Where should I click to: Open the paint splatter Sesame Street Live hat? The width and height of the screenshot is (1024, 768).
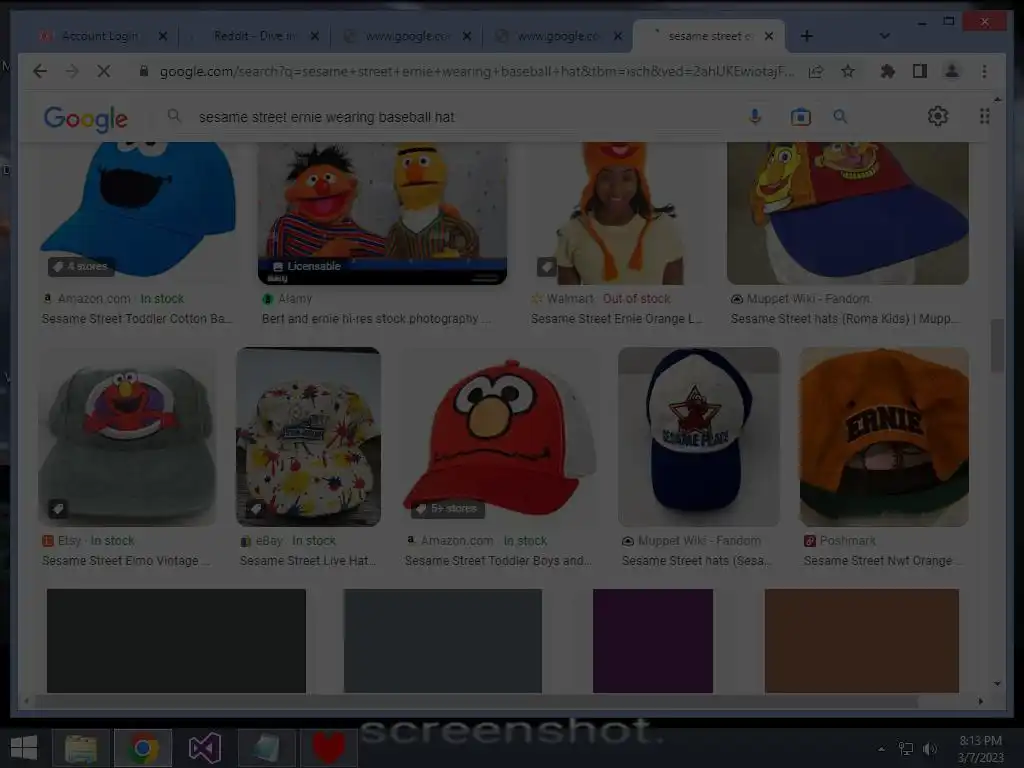(x=308, y=436)
